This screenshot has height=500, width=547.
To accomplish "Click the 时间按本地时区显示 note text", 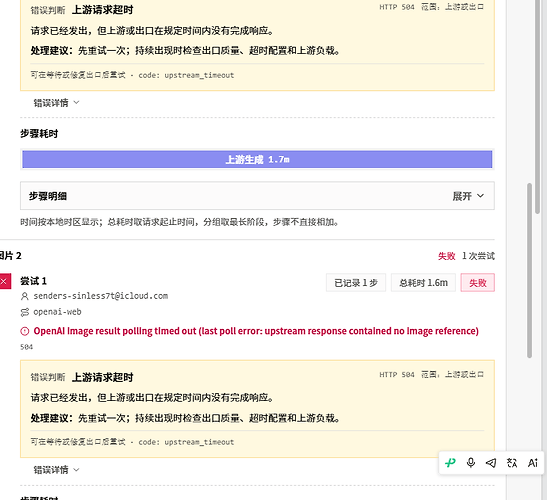I will point(179,222).
